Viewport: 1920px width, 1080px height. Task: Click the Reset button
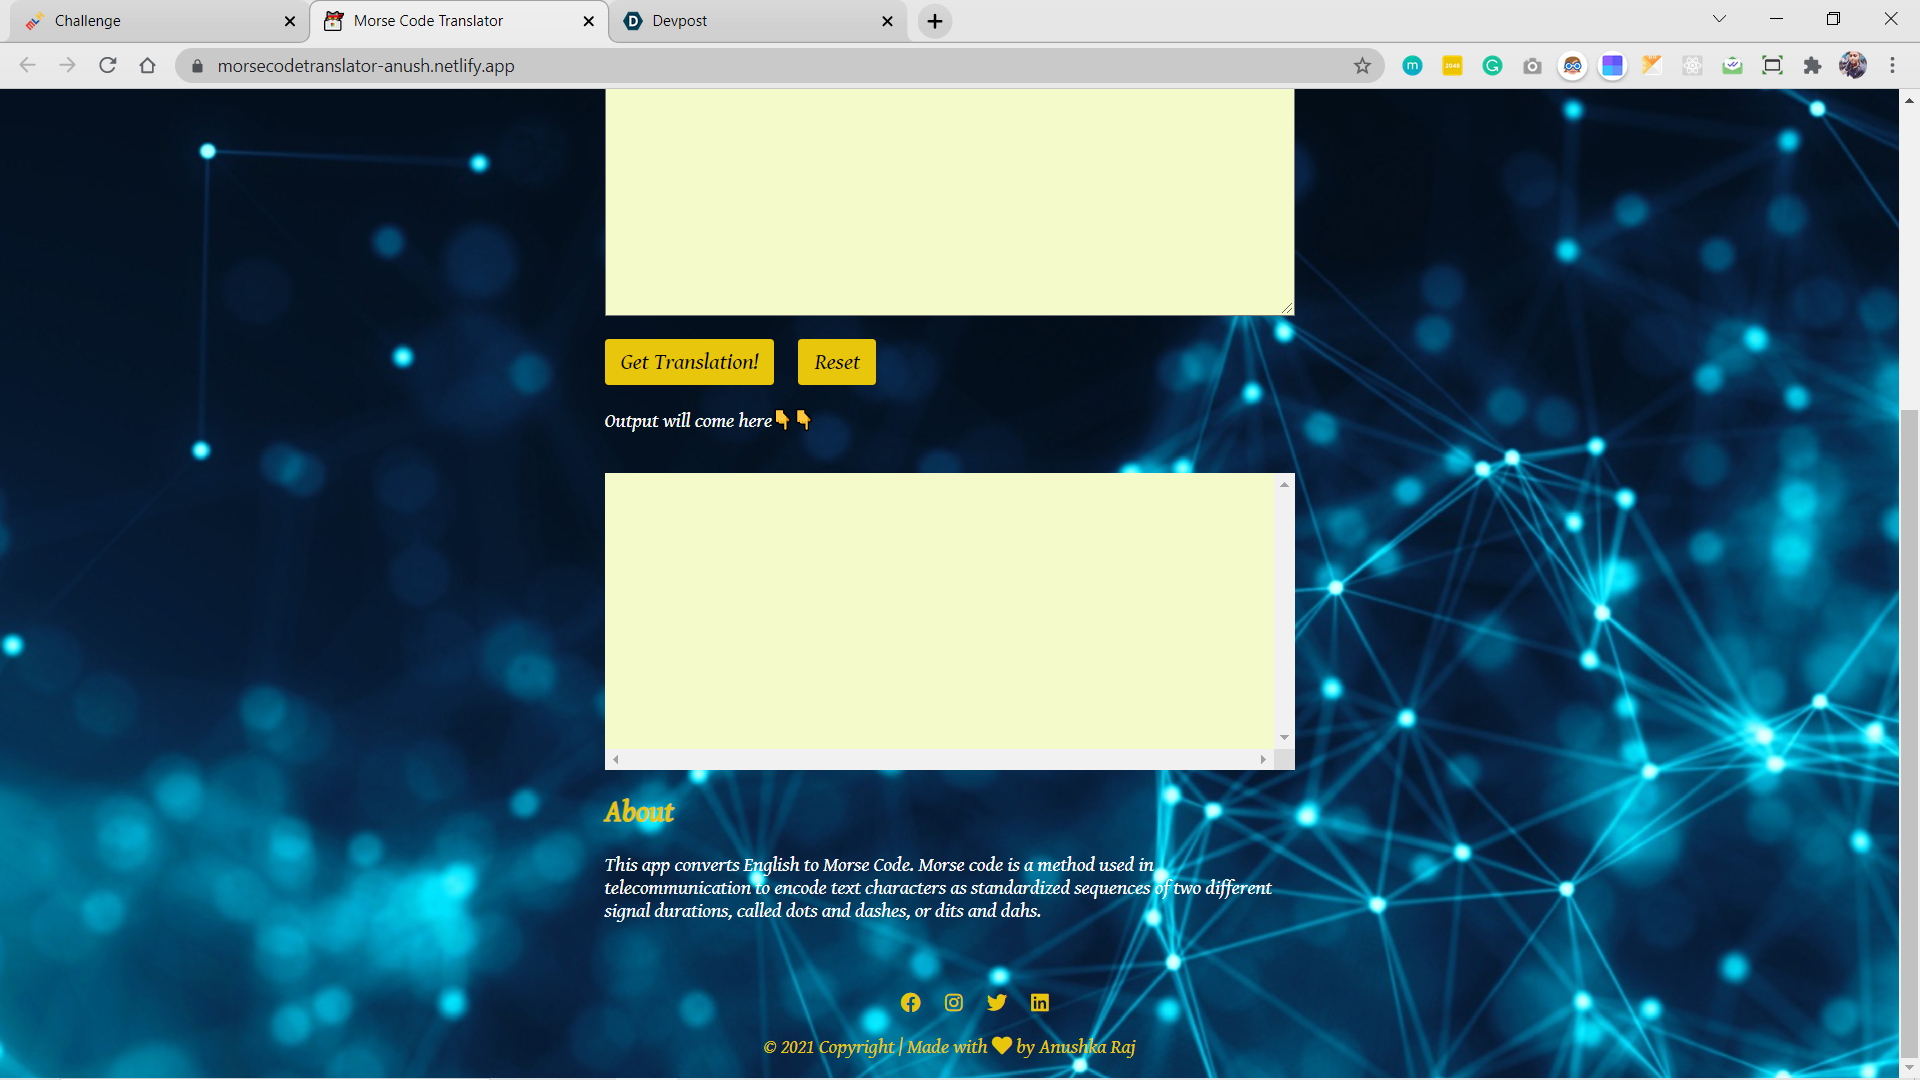(x=836, y=362)
